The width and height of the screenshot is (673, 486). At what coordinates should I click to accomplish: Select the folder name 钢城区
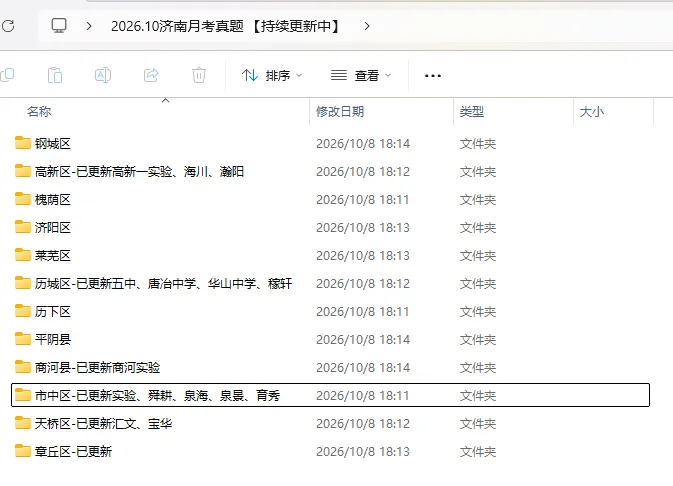tap(53, 143)
